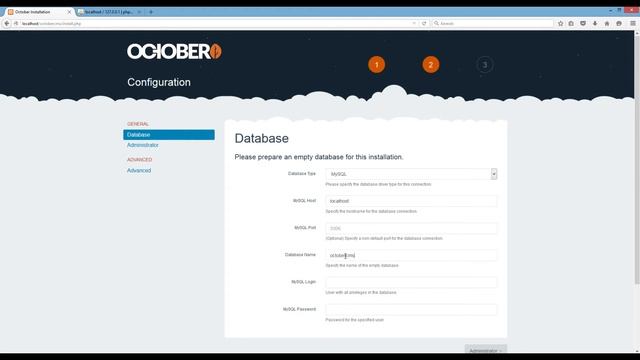
Task: Click the October CMS logo
Action: coord(174,52)
